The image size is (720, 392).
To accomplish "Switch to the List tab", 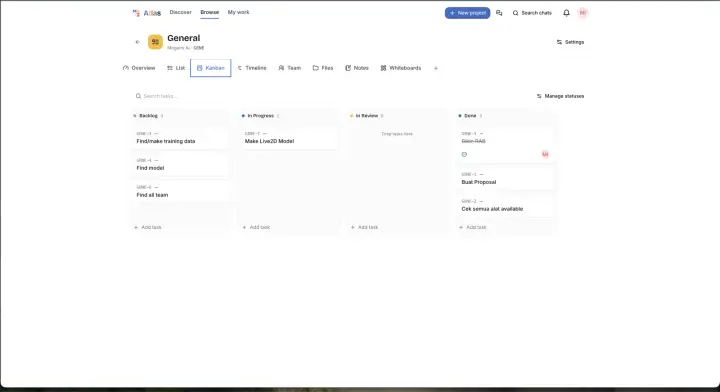I will [176, 68].
